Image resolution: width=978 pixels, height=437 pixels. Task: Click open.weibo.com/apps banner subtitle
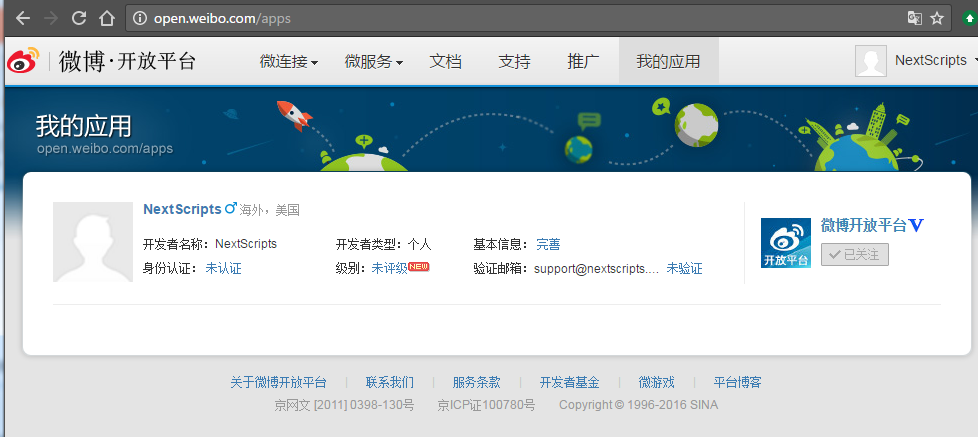105,149
